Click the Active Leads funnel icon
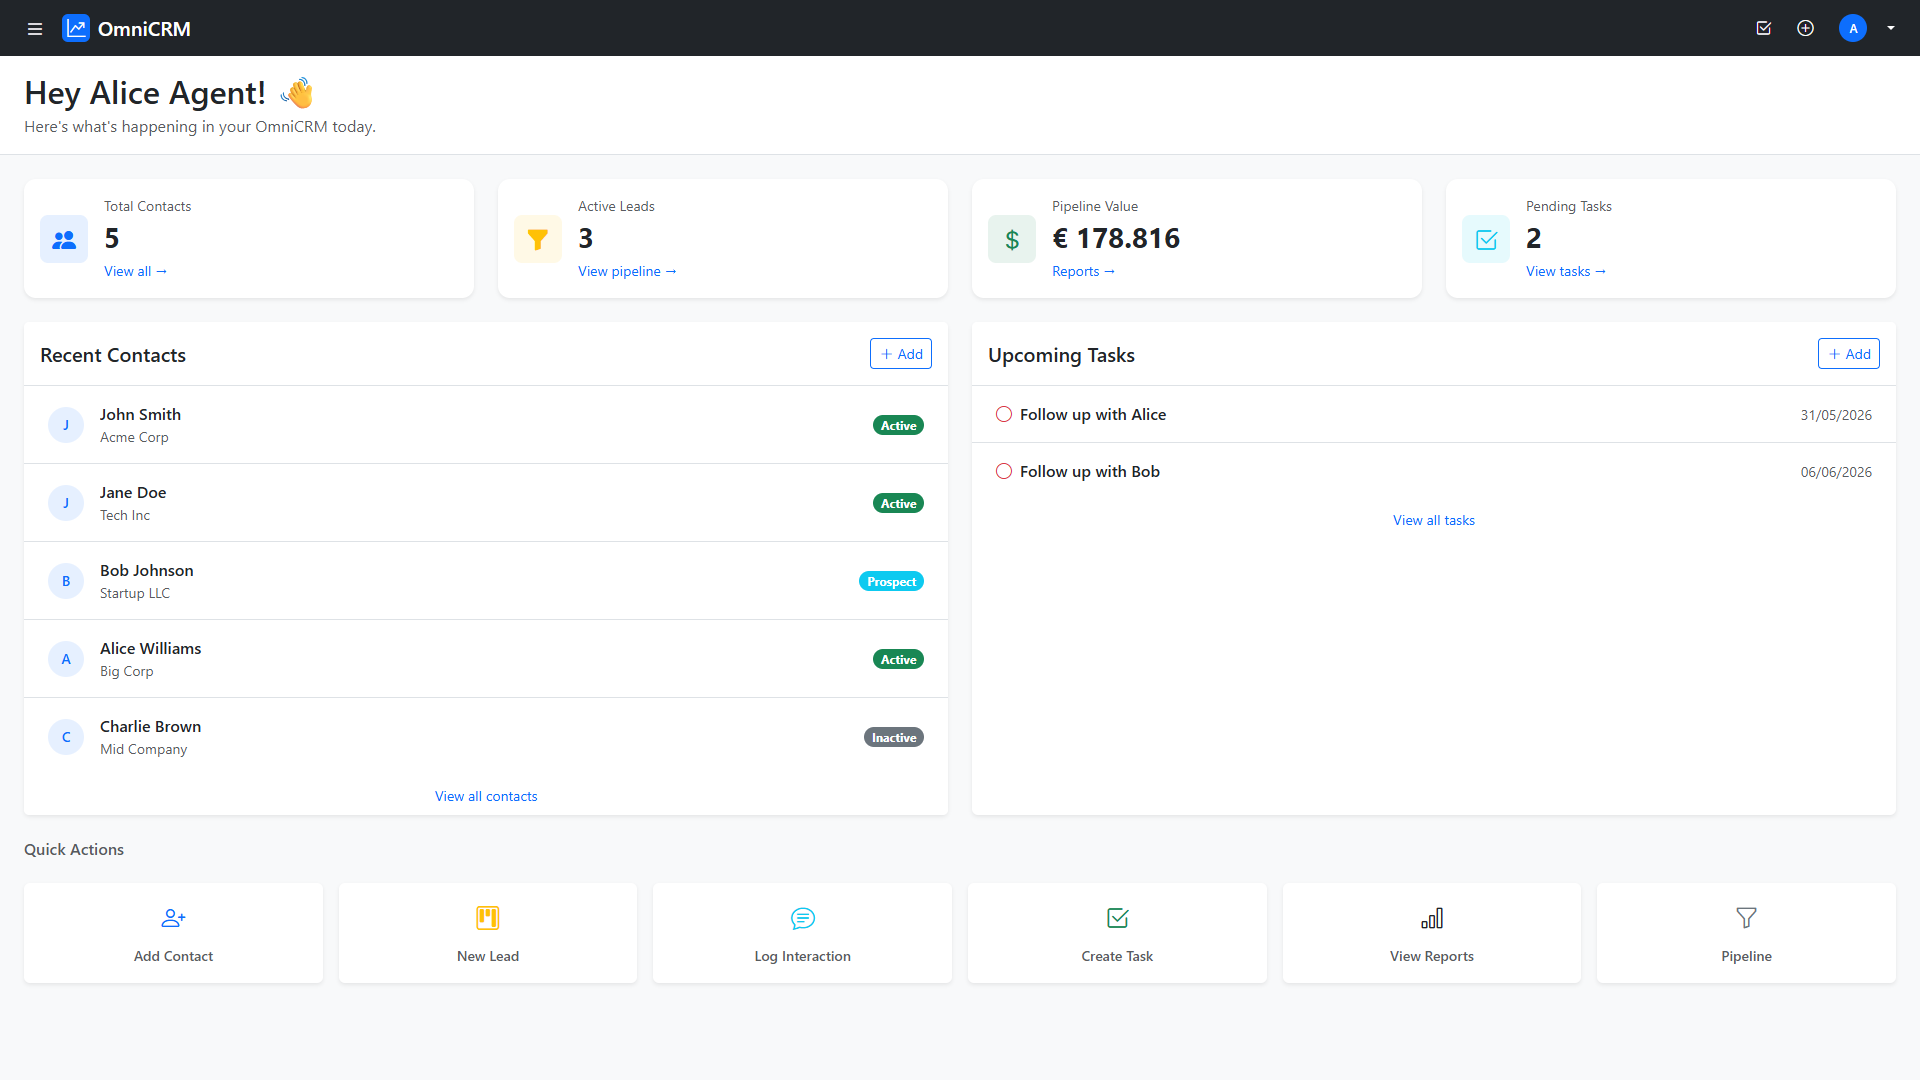 538,239
